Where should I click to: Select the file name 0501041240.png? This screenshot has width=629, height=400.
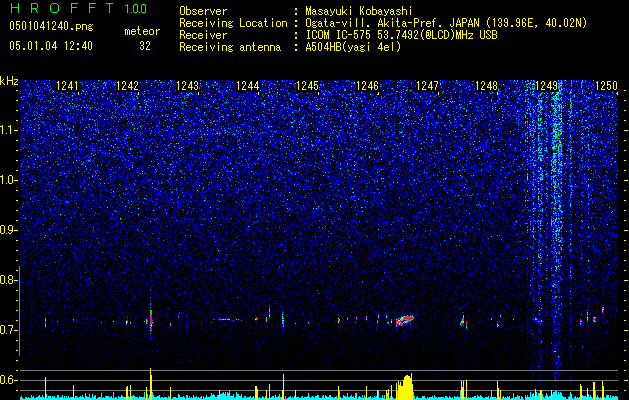[51, 26]
